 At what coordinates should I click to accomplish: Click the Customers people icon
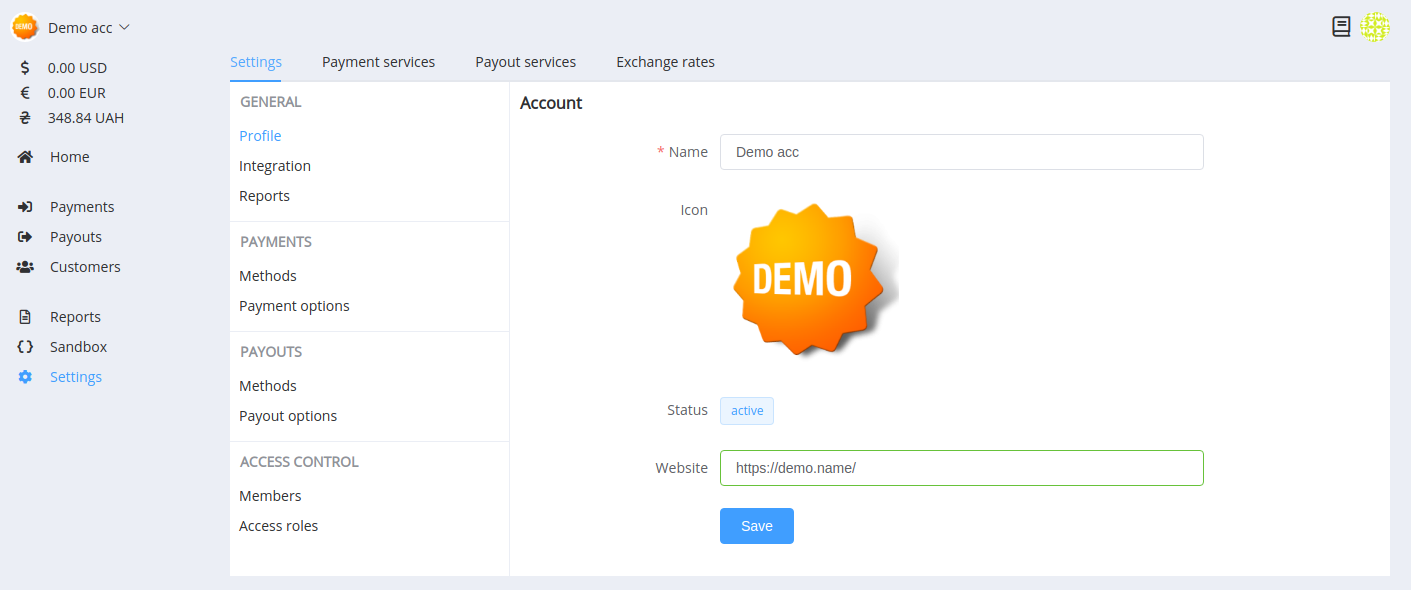coord(25,267)
